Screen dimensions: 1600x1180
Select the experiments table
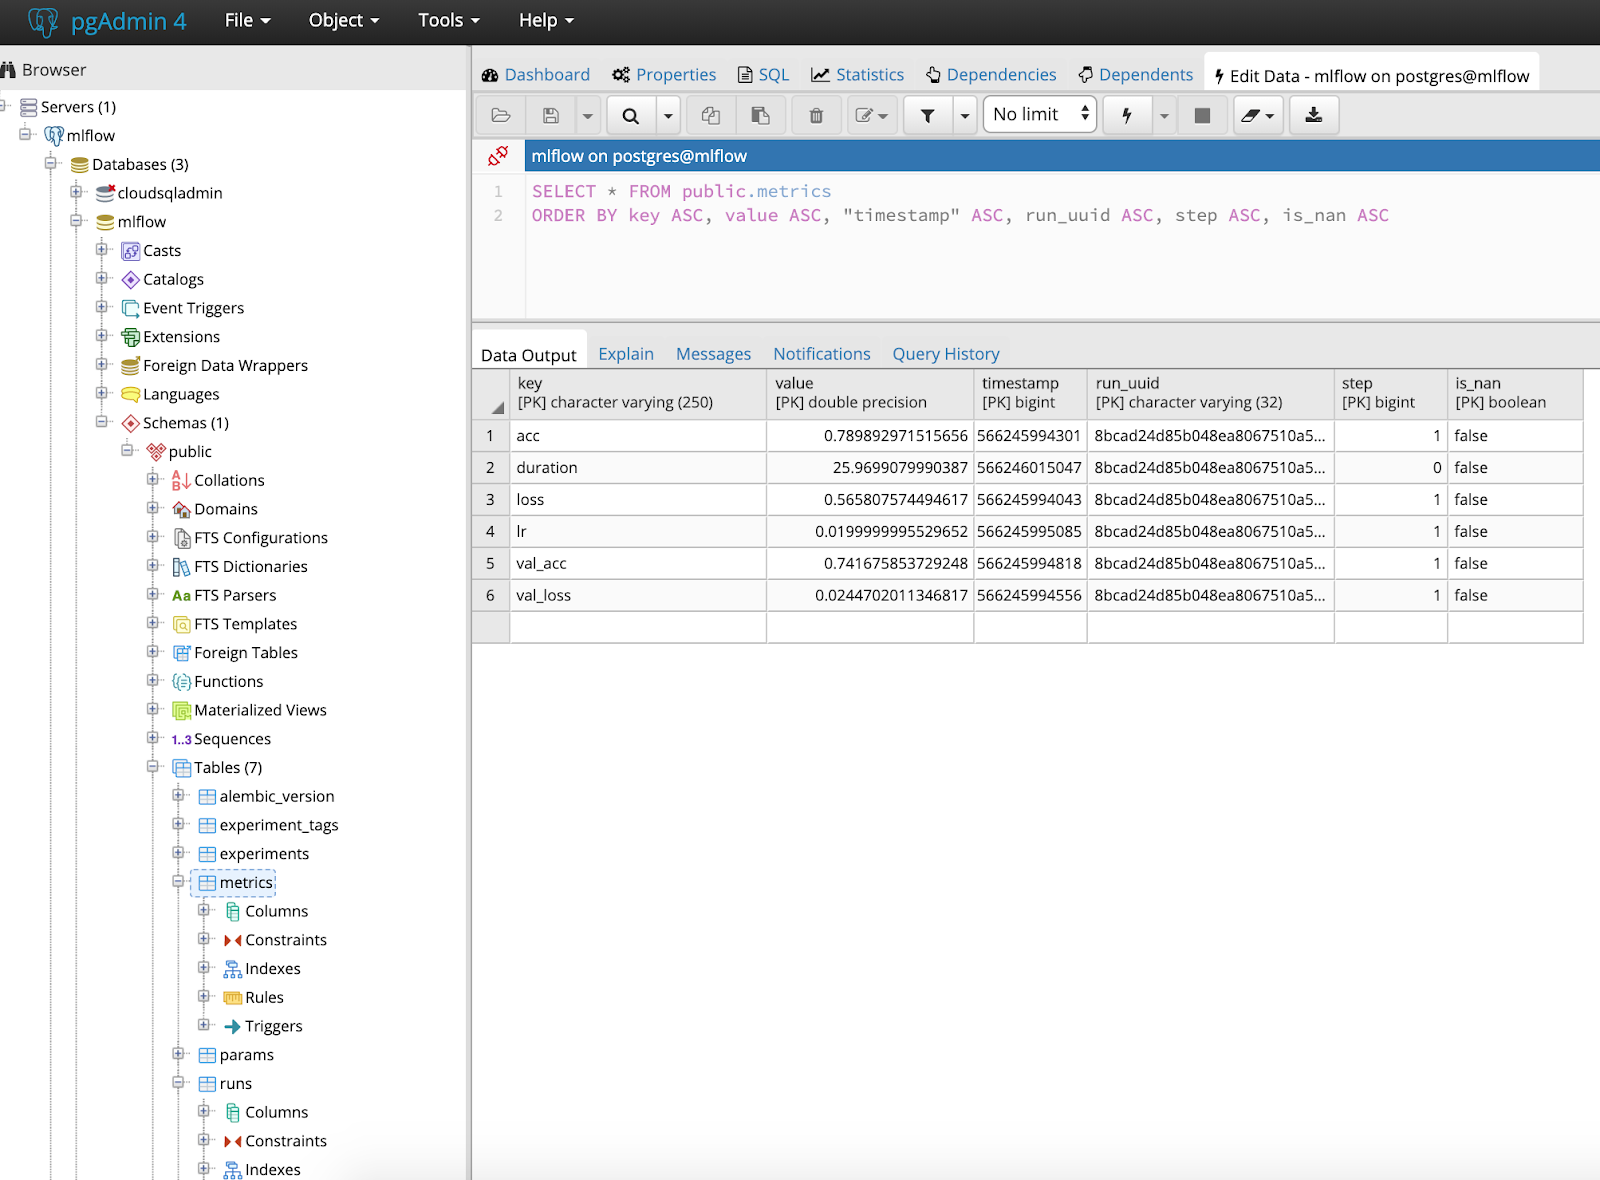(x=264, y=854)
